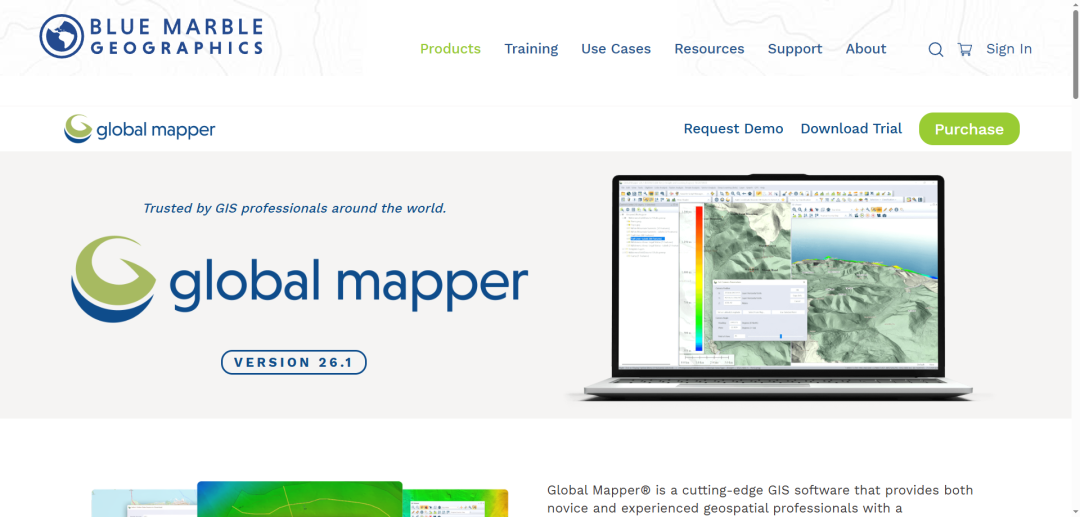Click the large Global Mapper hero logo
Image resolution: width=1080 pixels, height=517 pixels.
tap(300, 279)
